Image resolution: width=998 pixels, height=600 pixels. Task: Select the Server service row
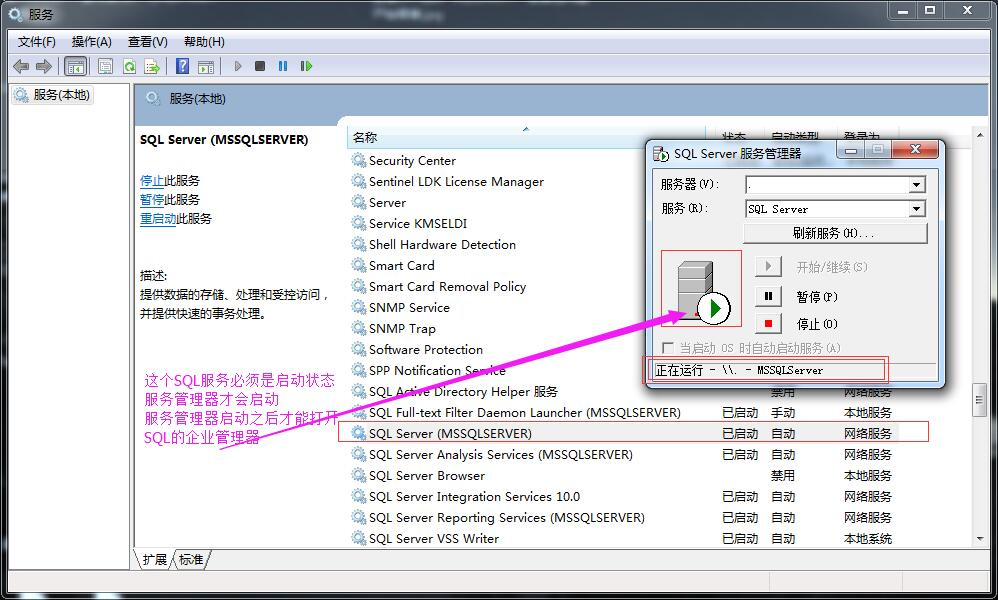point(387,202)
